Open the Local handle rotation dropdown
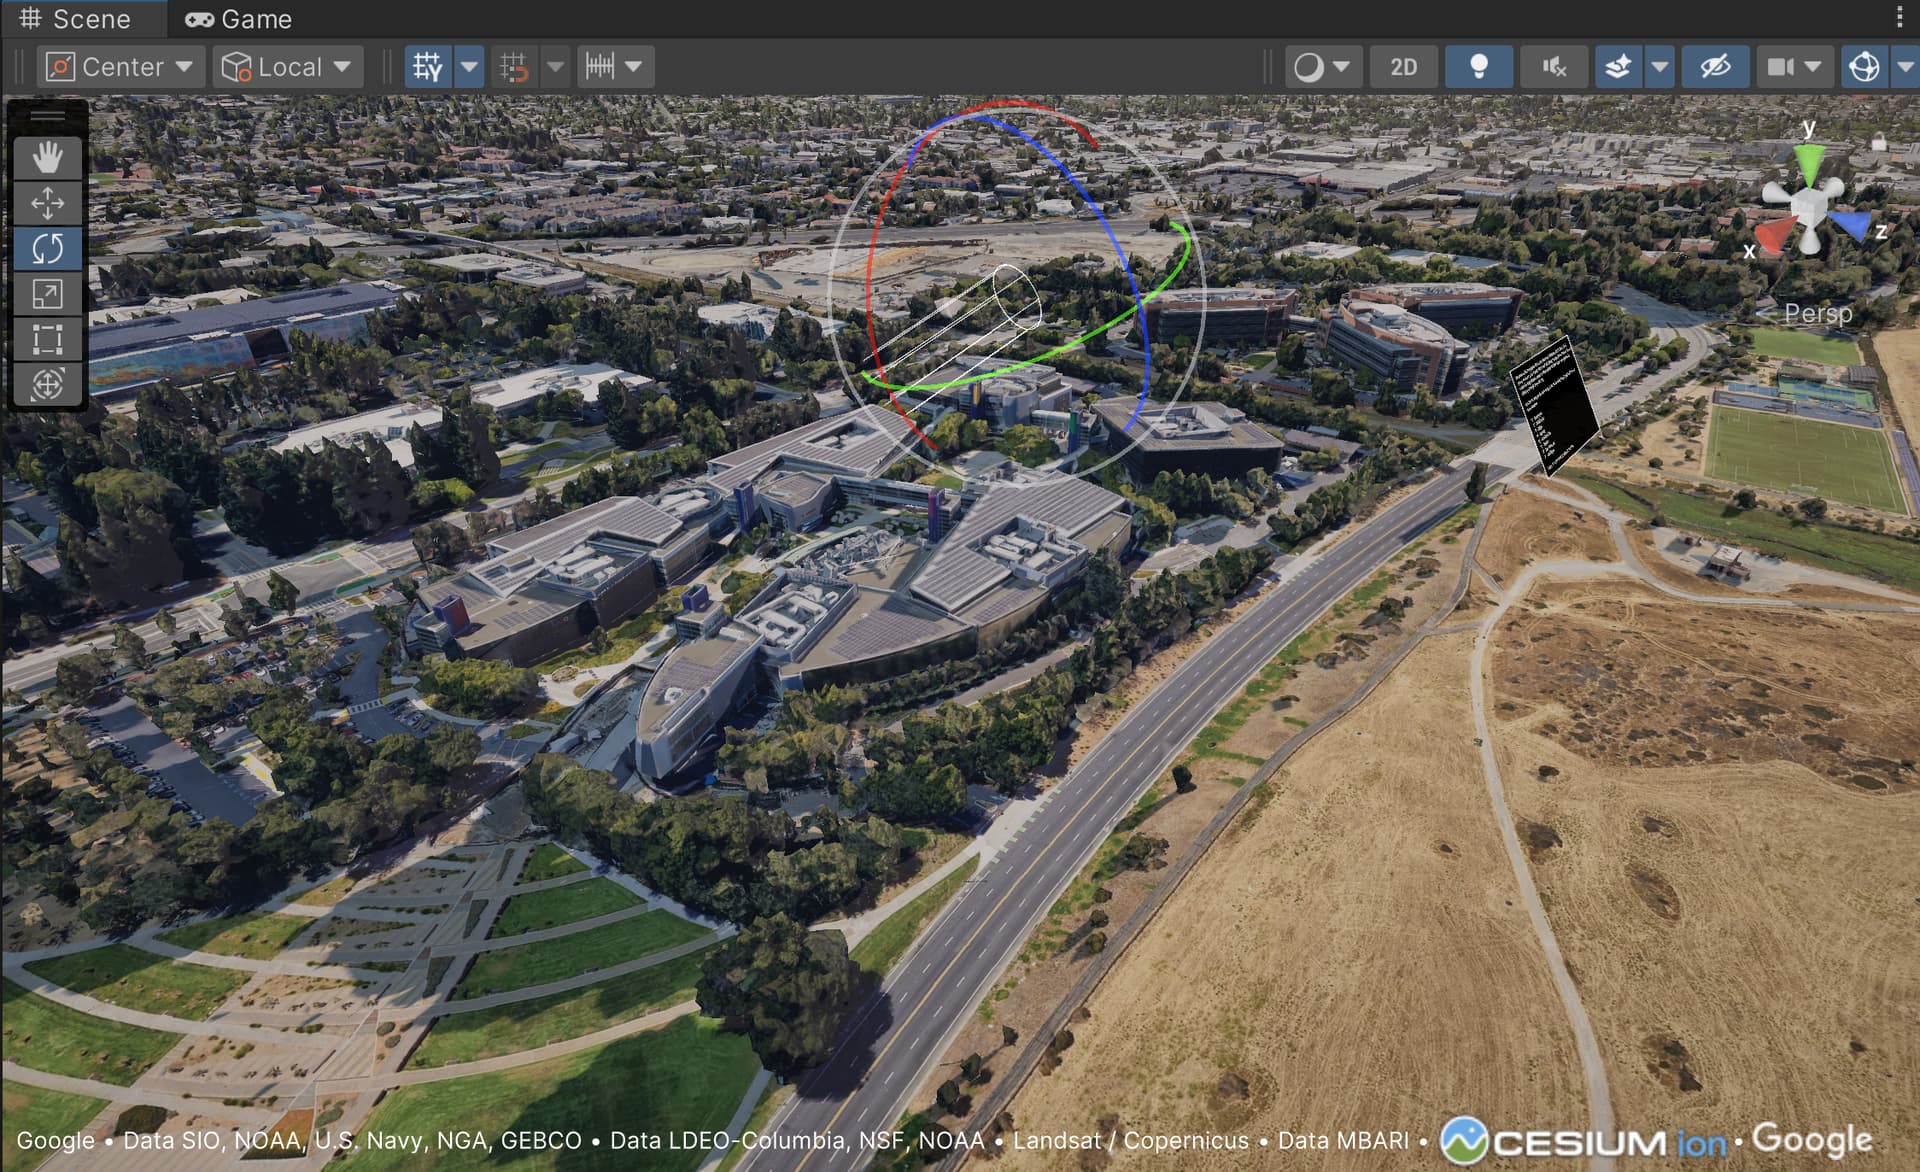1920x1172 pixels. (287, 67)
